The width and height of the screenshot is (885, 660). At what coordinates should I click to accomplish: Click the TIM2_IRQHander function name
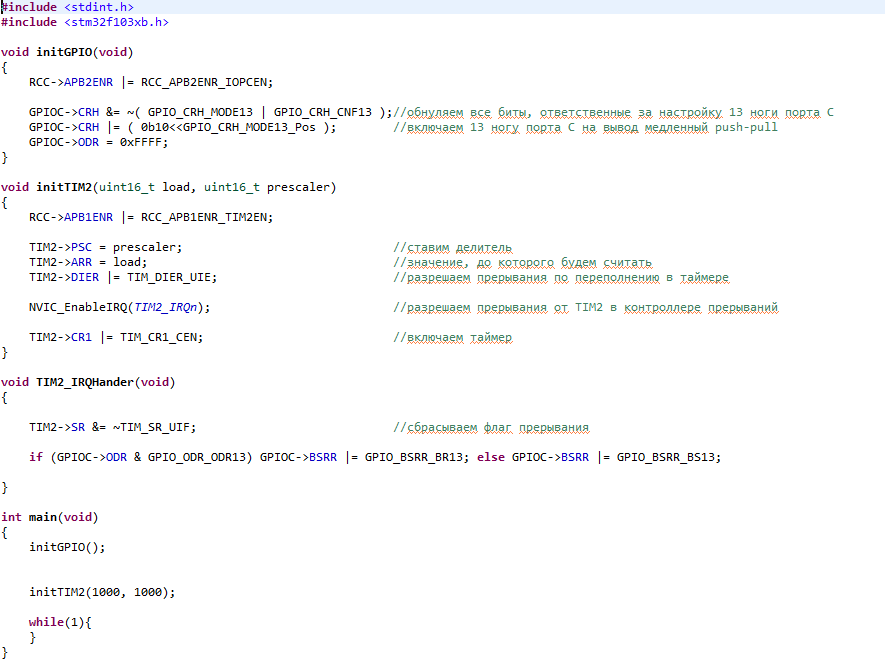(x=85, y=382)
